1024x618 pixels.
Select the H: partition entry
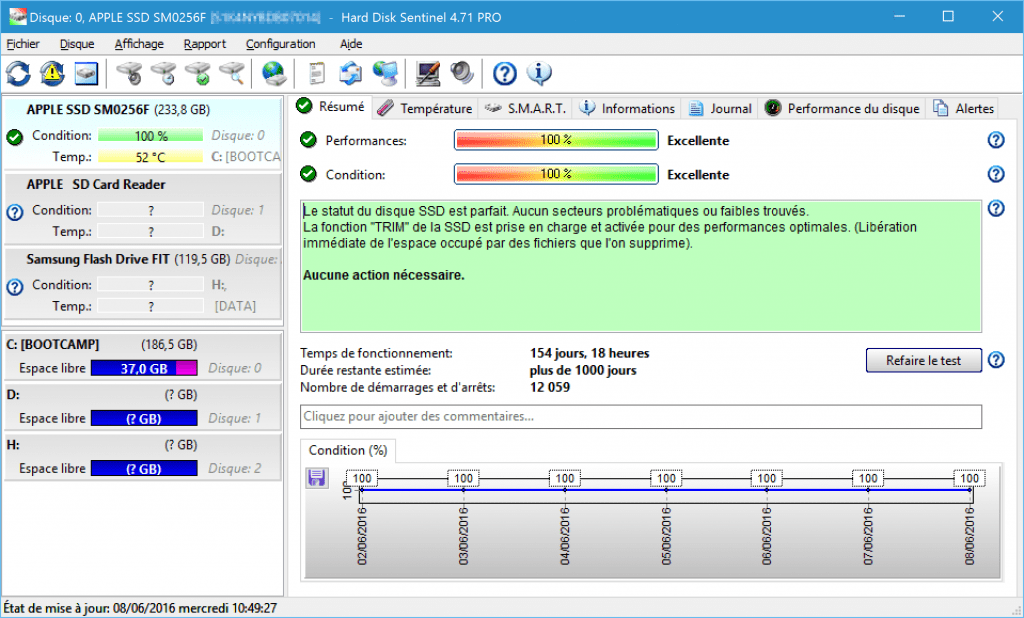pyautogui.click(x=143, y=457)
